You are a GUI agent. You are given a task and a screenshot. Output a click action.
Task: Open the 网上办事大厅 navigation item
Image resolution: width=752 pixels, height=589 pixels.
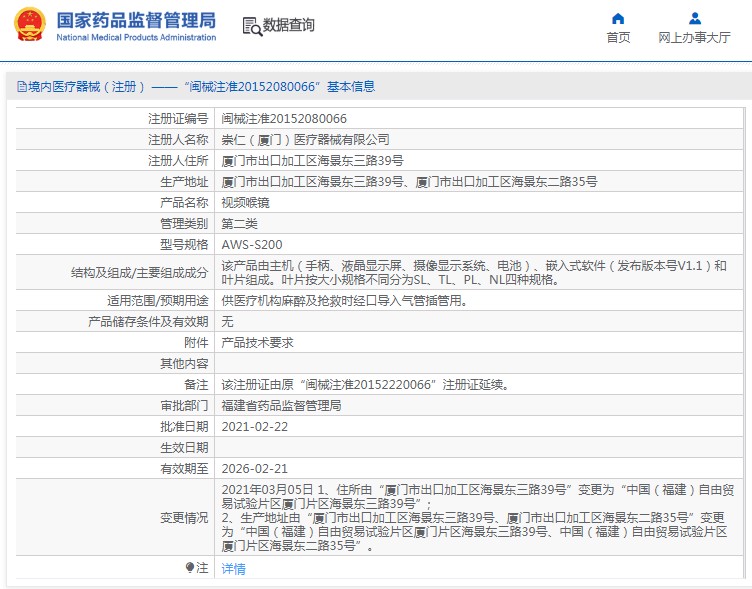pos(694,37)
